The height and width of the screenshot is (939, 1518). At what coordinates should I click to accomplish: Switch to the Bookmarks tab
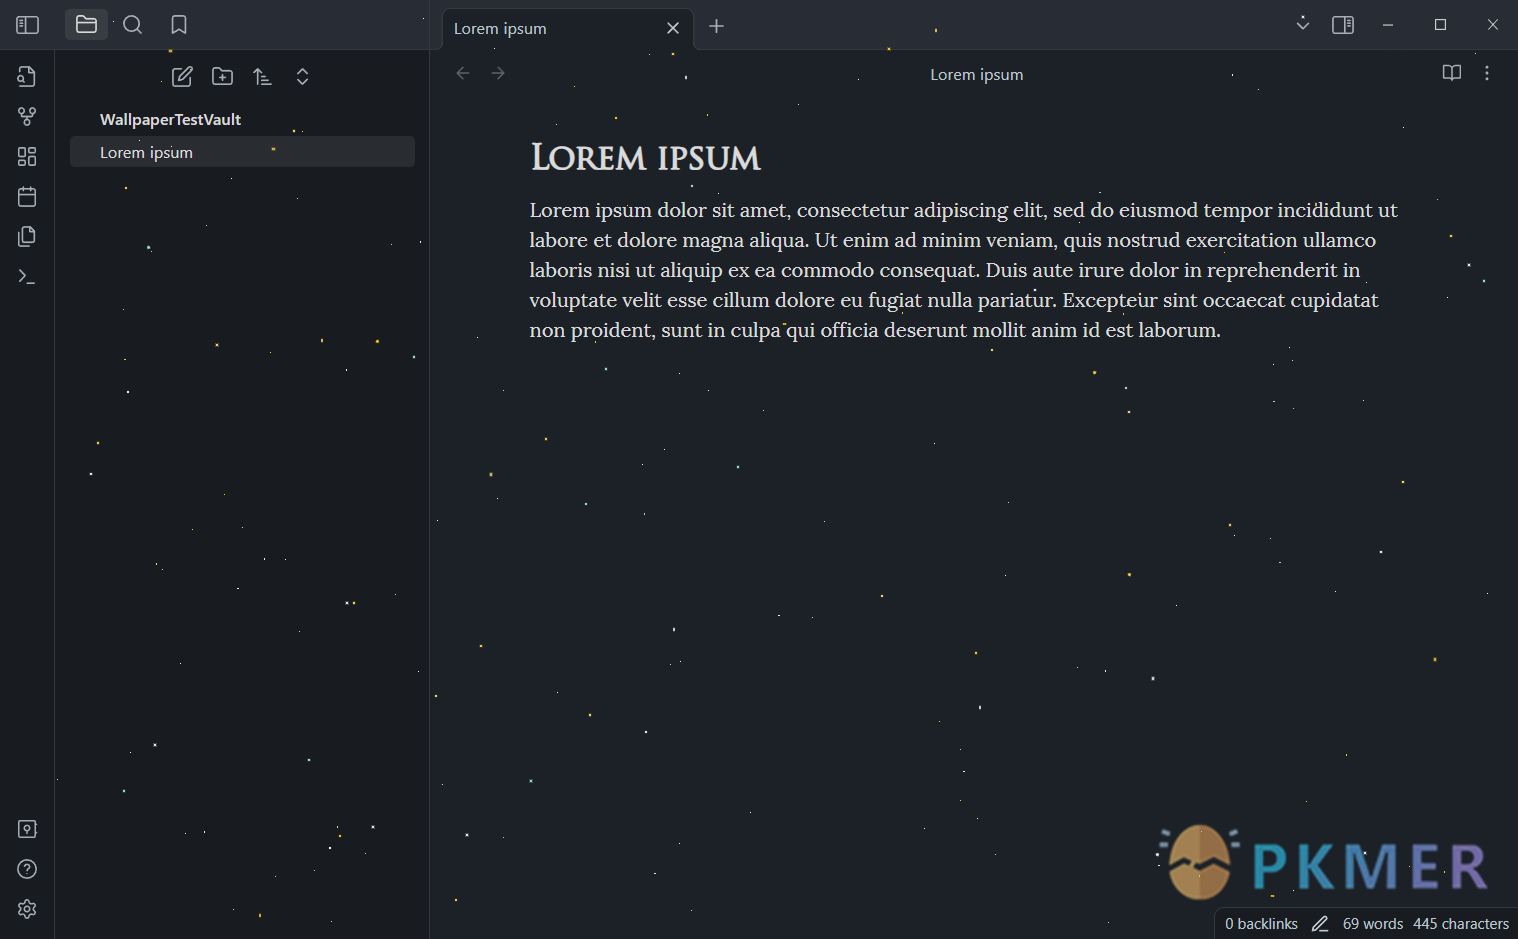pos(179,25)
